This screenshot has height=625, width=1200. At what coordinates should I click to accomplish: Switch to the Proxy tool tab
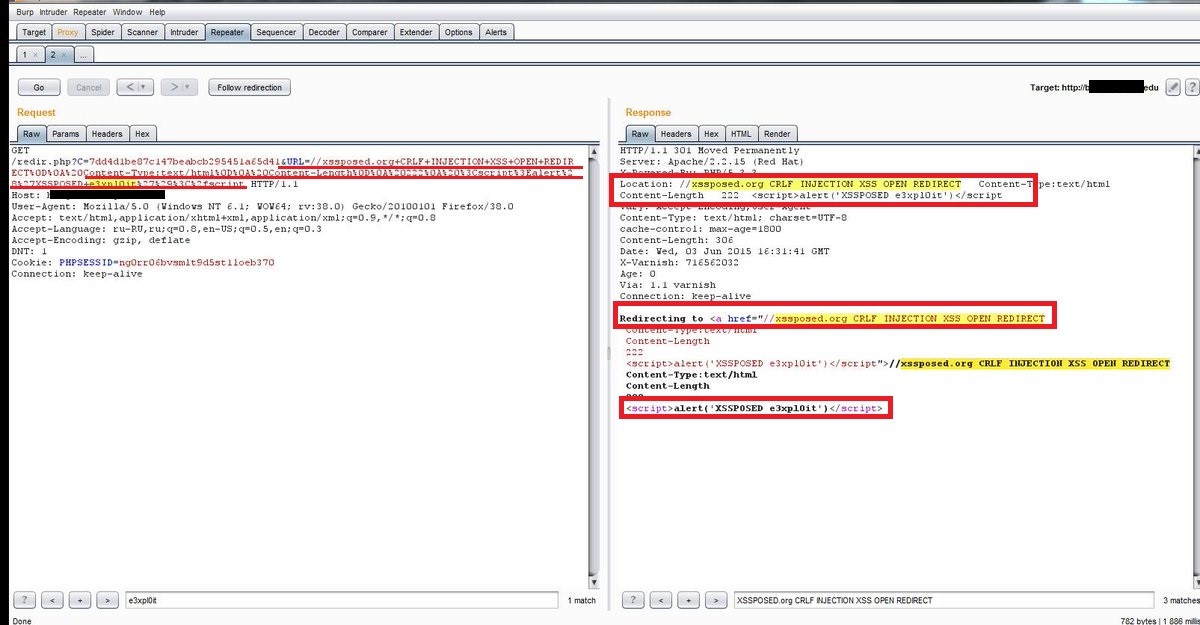point(67,32)
